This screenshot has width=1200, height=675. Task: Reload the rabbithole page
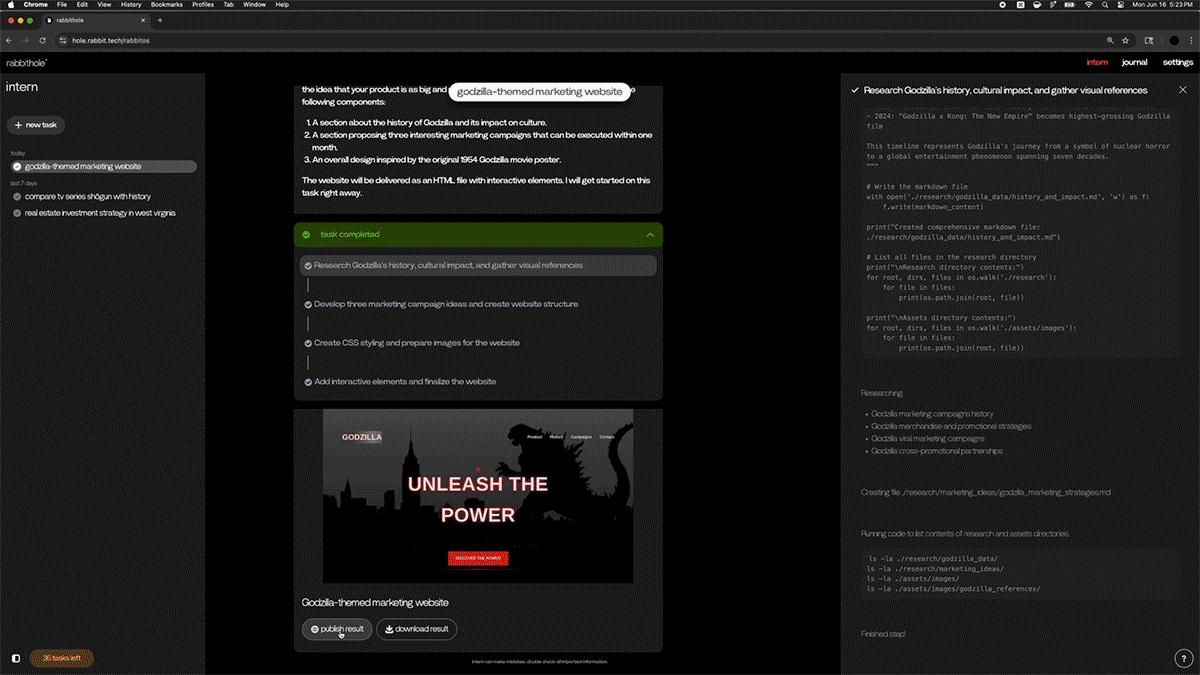[x=42, y=40]
